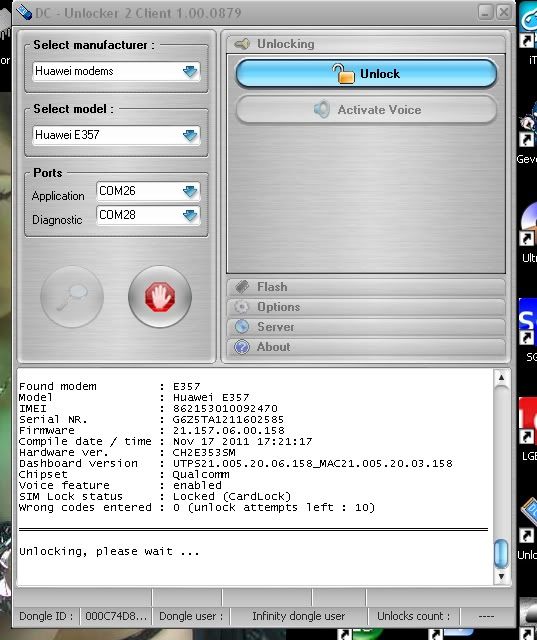Click the Chipset Qualcomm value
Image resolution: width=537 pixels, height=640 pixels.
point(201,474)
